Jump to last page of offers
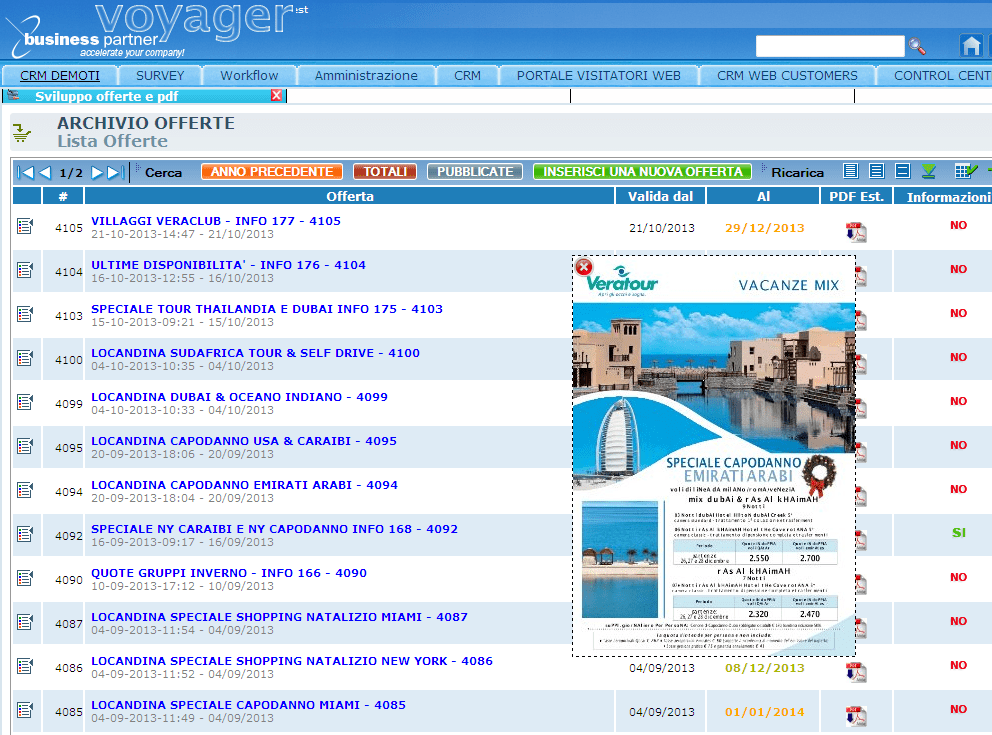This screenshot has width=992, height=735. pos(116,172)
